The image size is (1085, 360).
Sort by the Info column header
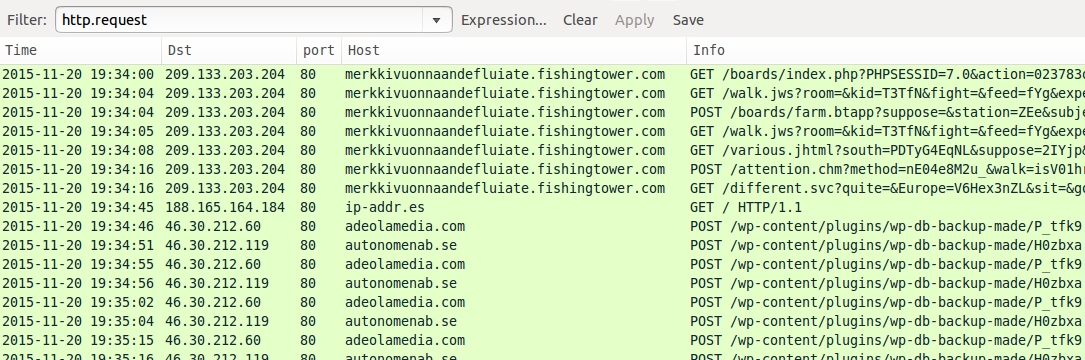click(x=886, y=50)
